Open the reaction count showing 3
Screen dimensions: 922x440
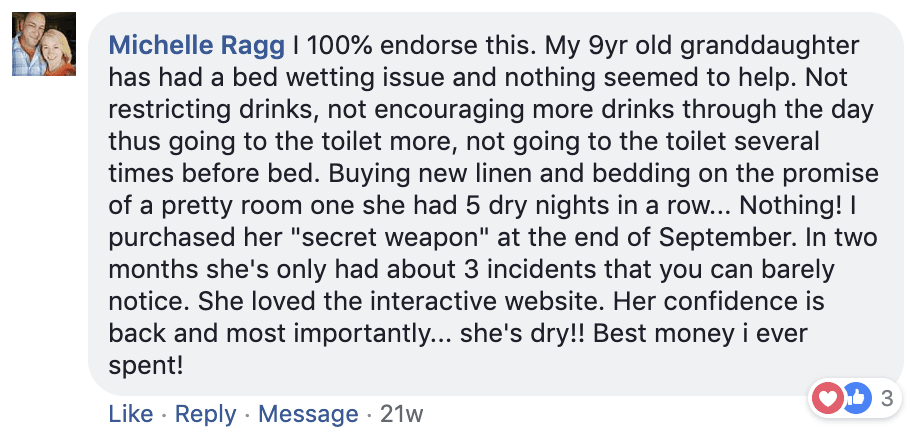click(x=886, y=399)
